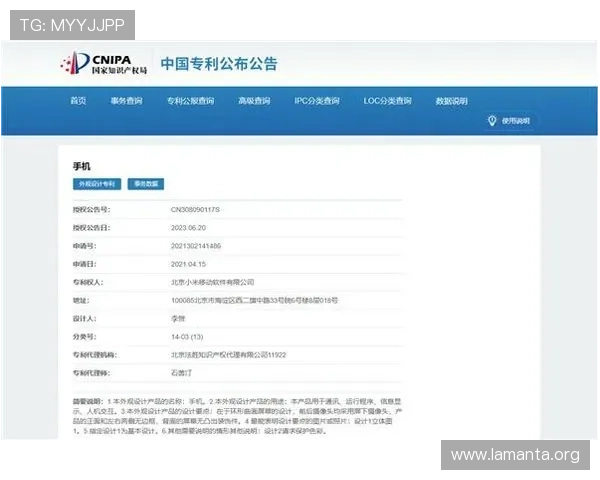
Task: Choose LOC分类查询 in the navigation bar
Action: tap(388, 101)
